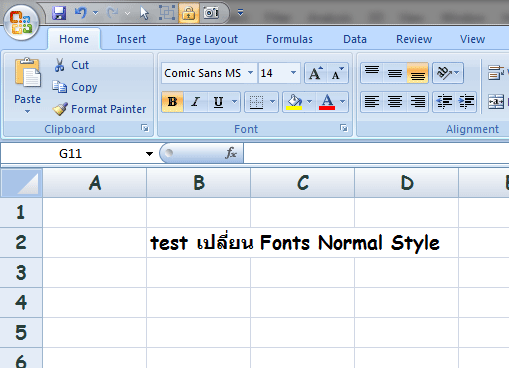This screenshot has height=368, width=509.
Task: Increase font size with Grow Font
Action: [315, 73]
